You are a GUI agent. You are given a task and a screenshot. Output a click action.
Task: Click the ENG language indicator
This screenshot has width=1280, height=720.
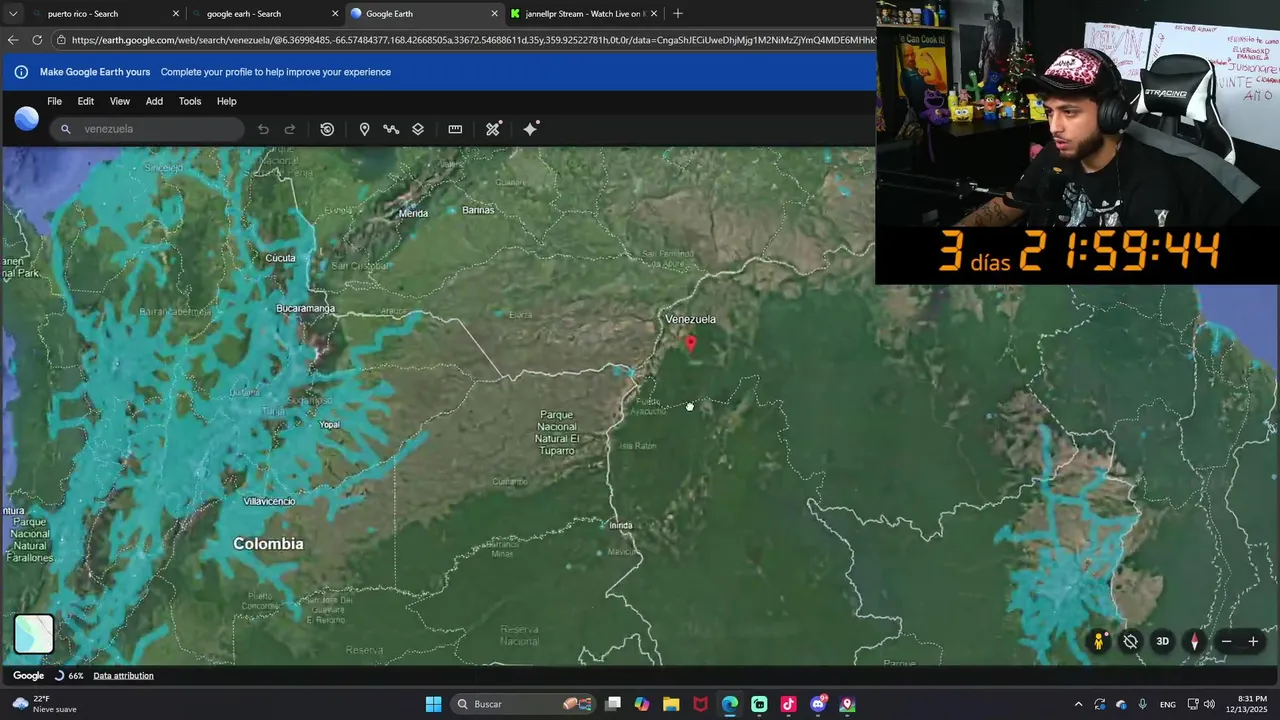click(1168, 704)
